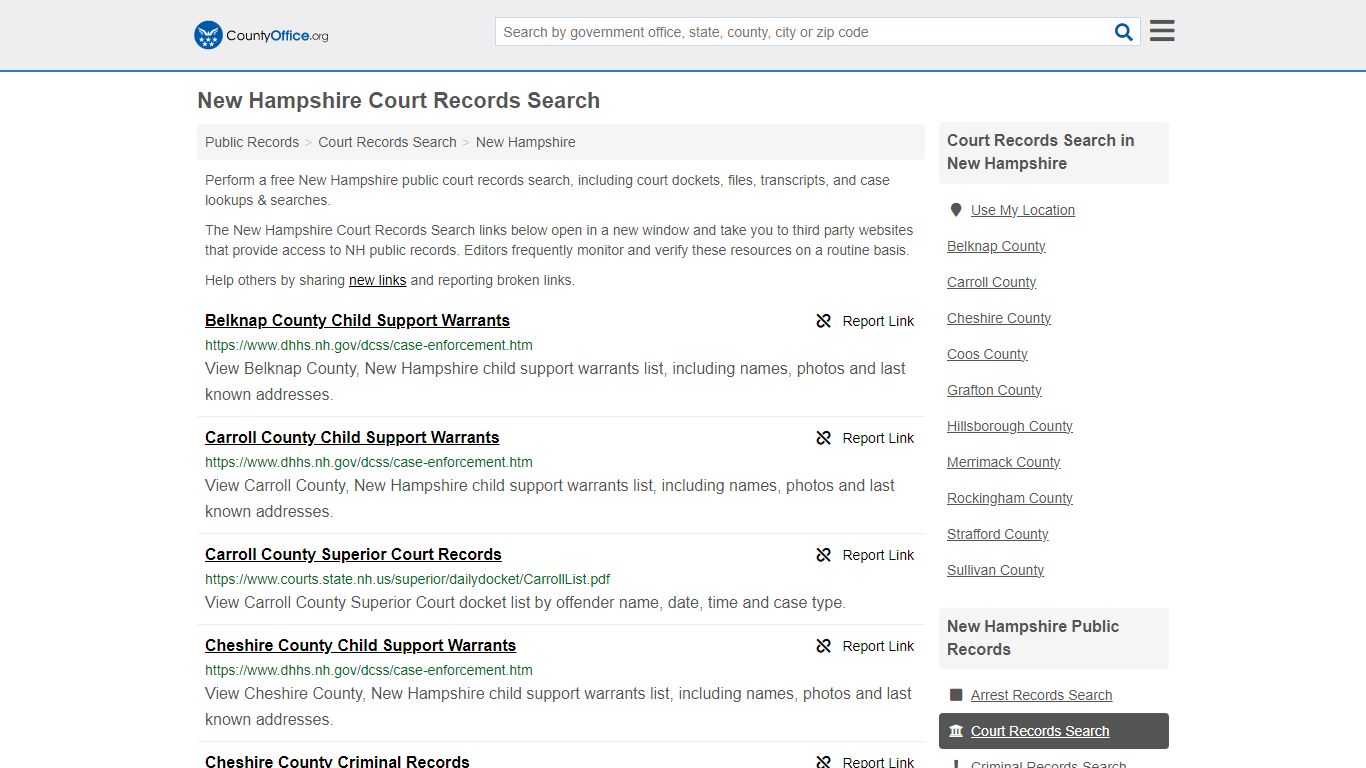
Task: Click the Carroll County Child Support case-enforcement URL
Action: [x=368, y=462]
